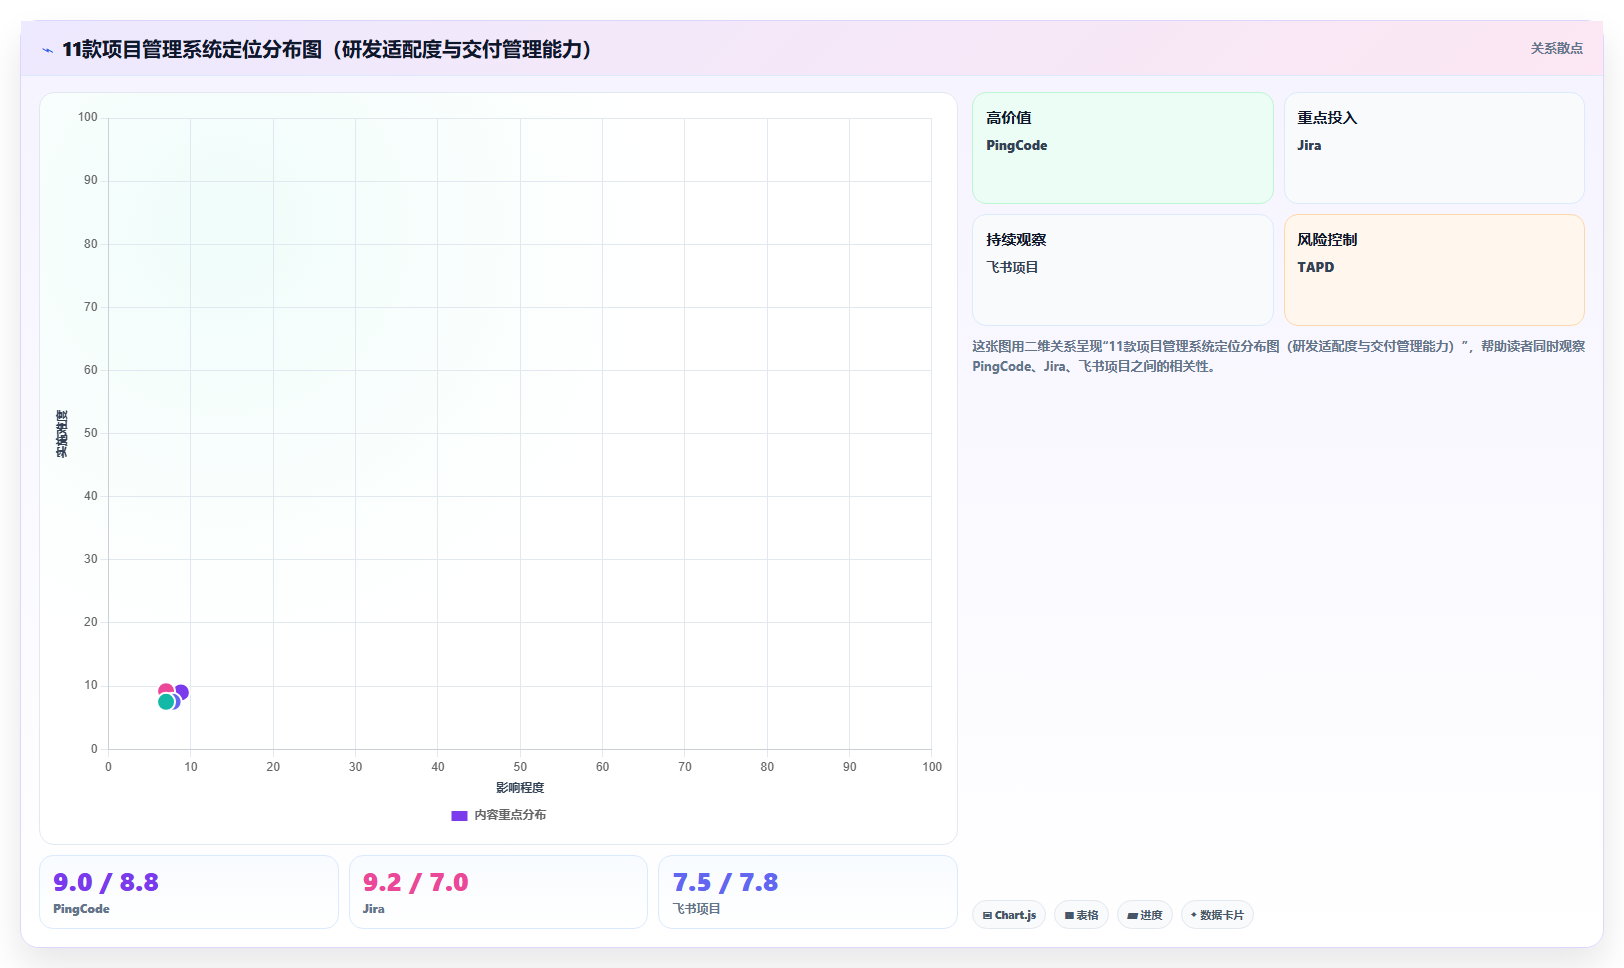Click the 表格 tag pill
The image size is (1624, 968).
[1081, 915]
